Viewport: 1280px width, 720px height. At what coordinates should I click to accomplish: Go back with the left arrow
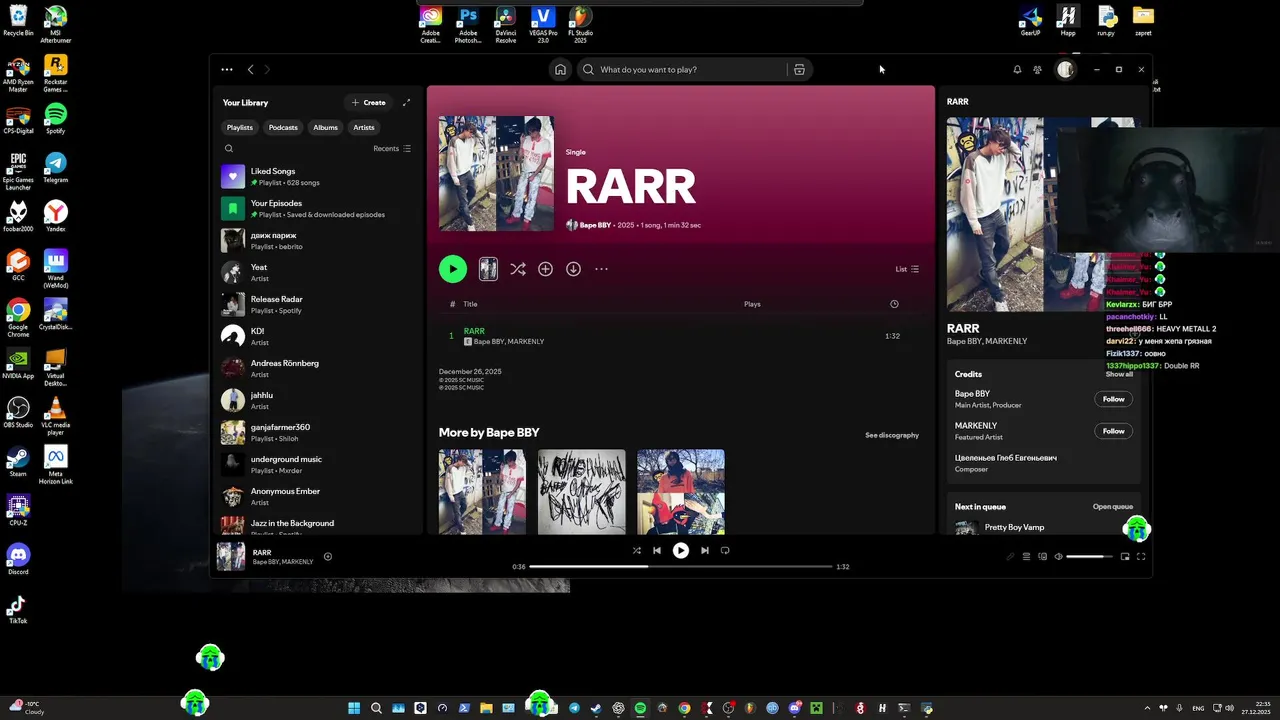point(251,69)
